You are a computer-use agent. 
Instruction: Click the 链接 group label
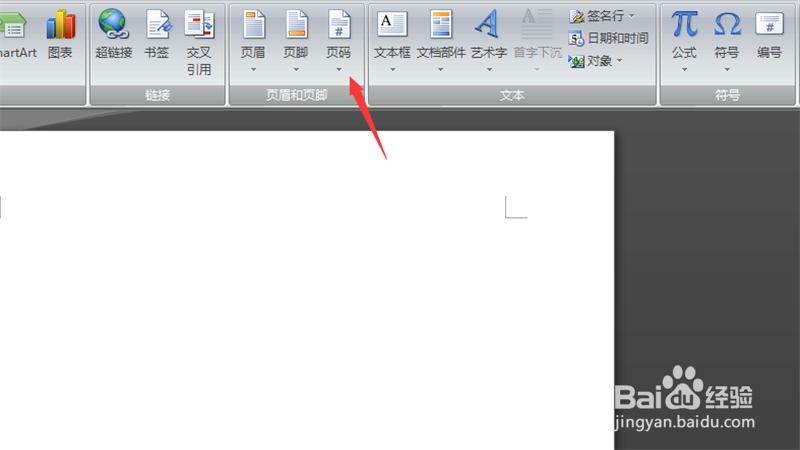157,95
